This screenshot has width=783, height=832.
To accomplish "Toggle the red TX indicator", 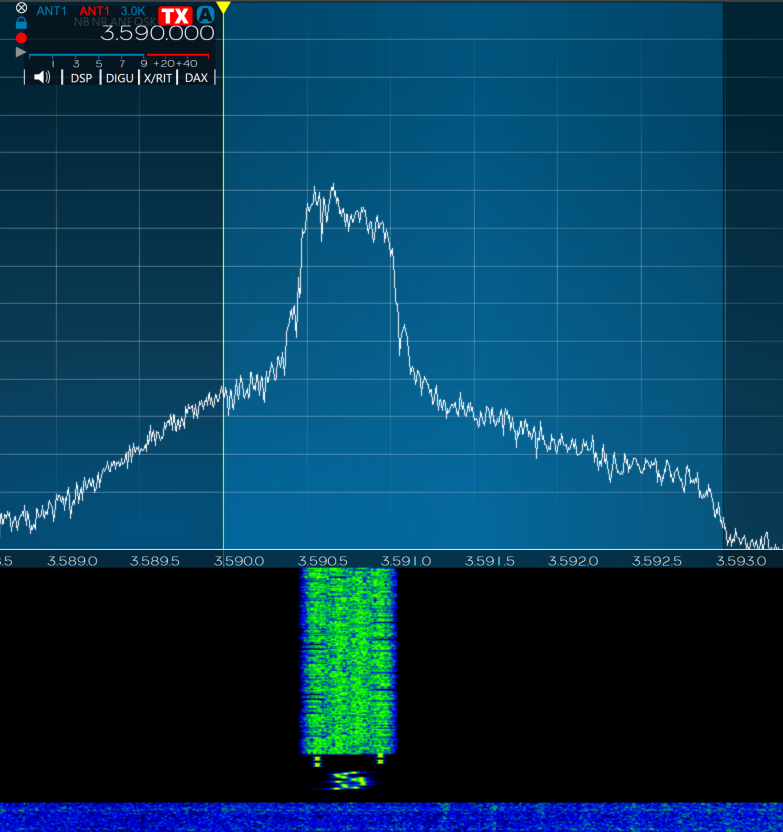I will tap(175, 15).
